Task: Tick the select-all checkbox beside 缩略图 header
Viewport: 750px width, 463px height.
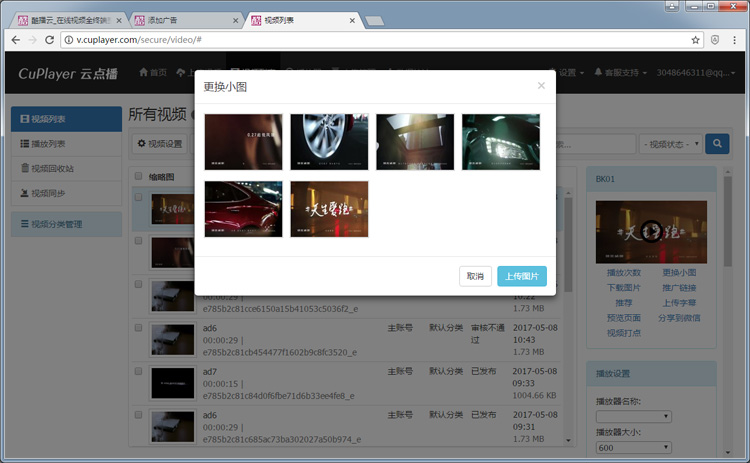Action: click(138, 177)
